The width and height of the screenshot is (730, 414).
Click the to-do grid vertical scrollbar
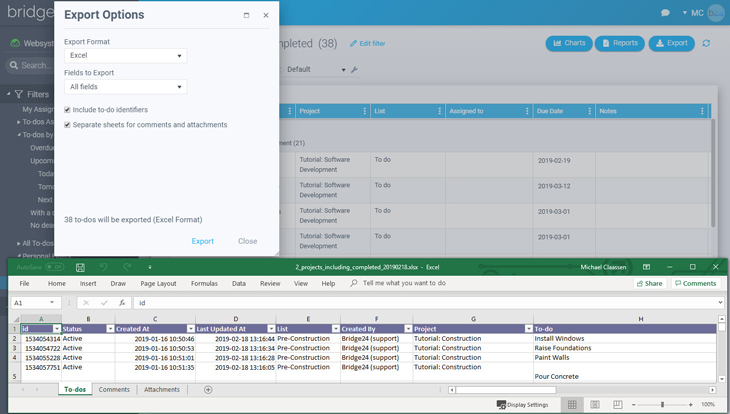[x=712, y=173]
